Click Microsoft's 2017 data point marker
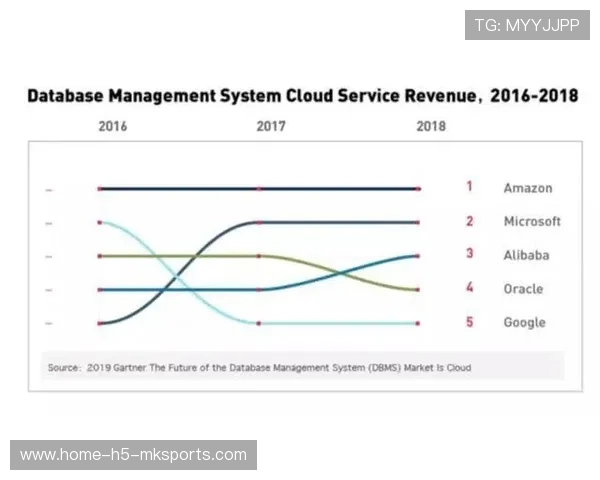Image resolution: width=600 pixels, height=480 pixels. tap(259, 222)
